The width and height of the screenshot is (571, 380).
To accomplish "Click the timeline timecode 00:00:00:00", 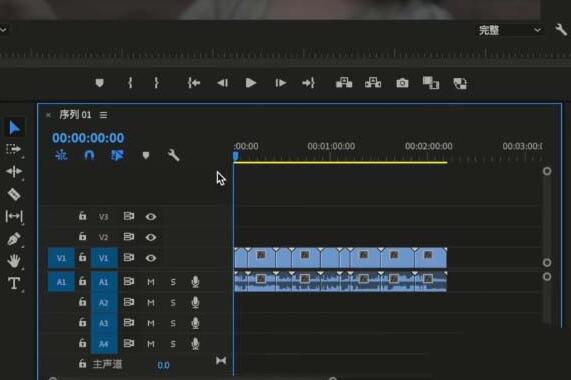I will click(88, 138).
